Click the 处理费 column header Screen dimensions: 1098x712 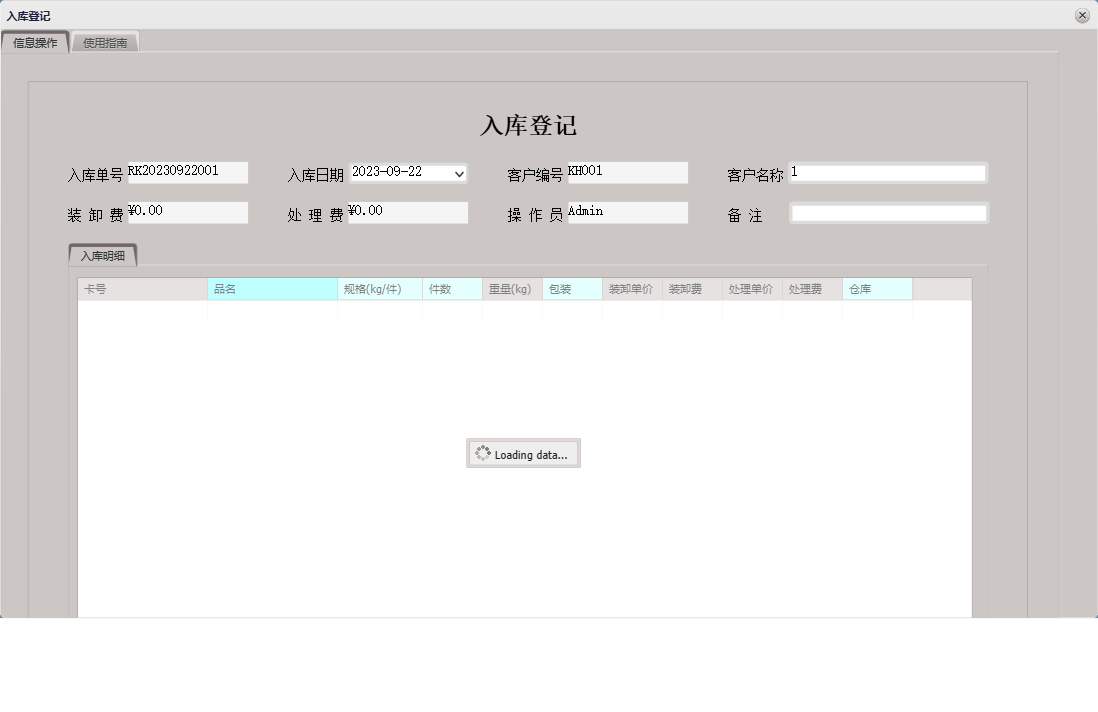point(811,288)
